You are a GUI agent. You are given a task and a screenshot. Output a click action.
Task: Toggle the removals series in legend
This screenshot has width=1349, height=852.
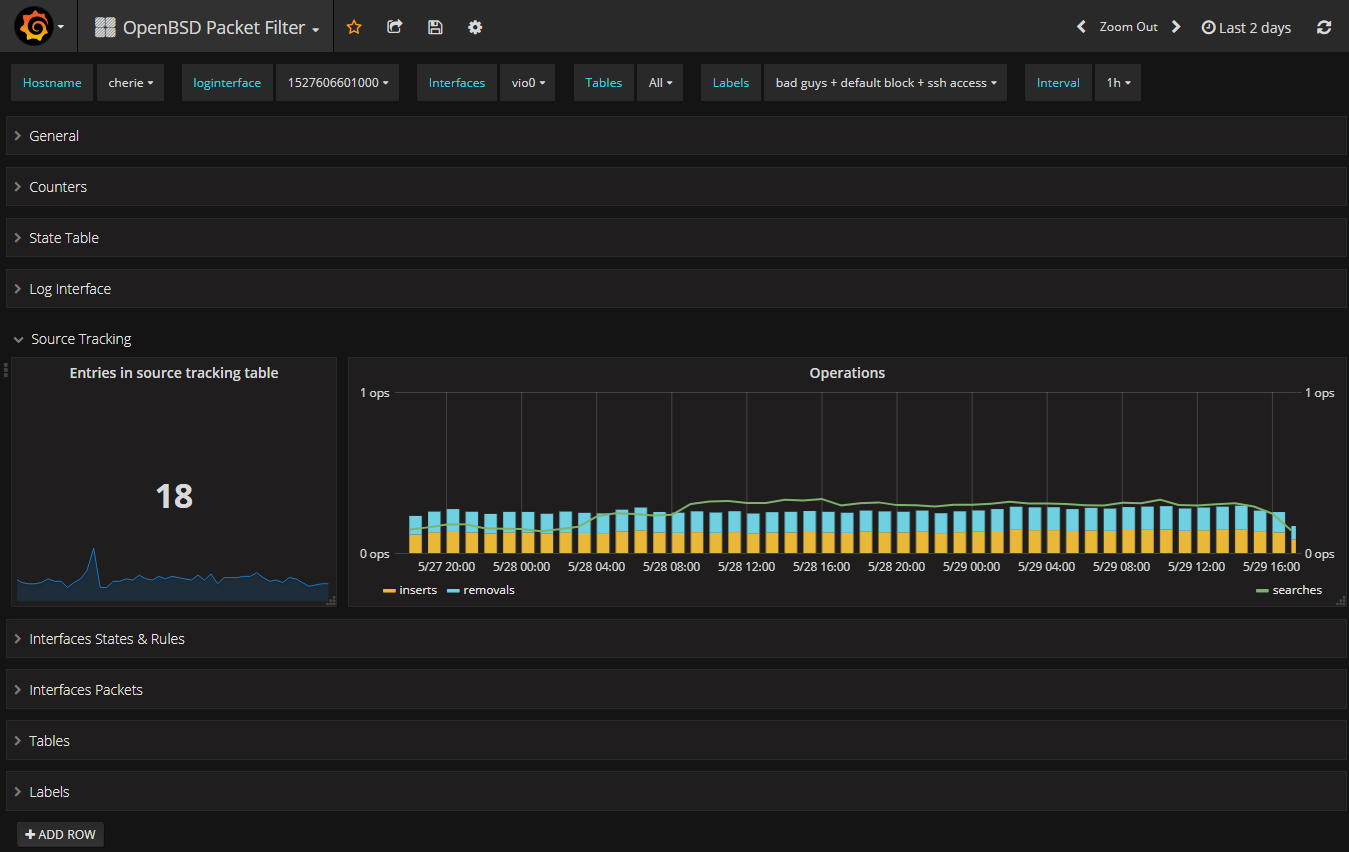pyautogui.click(x=488, y=590)
